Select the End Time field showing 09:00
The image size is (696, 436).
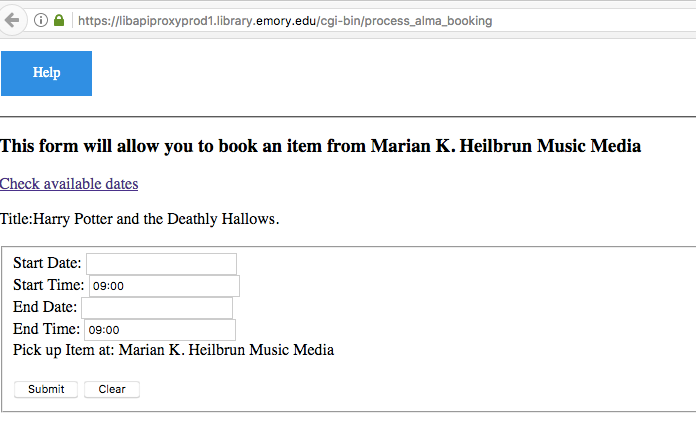point(160,329)
